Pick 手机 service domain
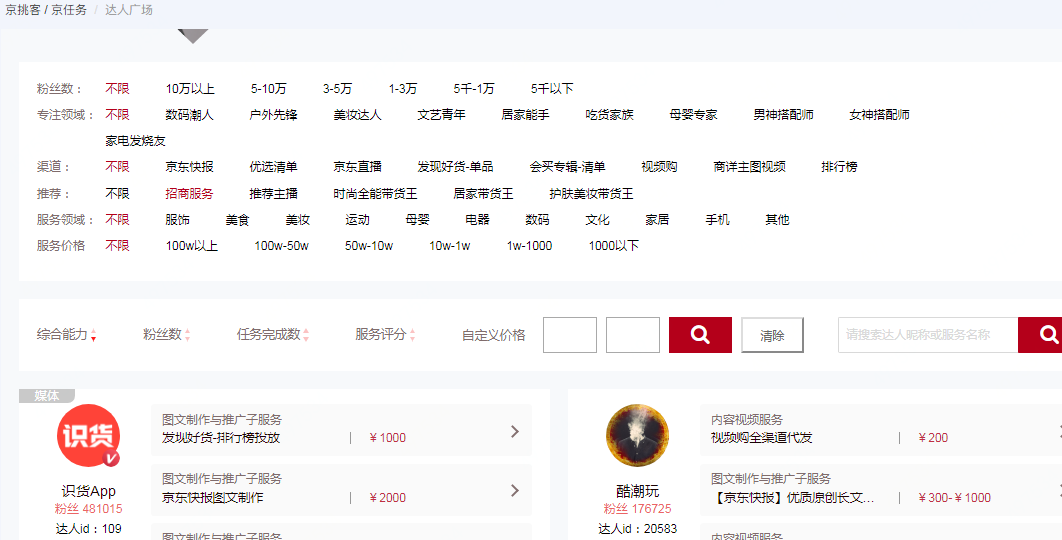 point(718,220)
